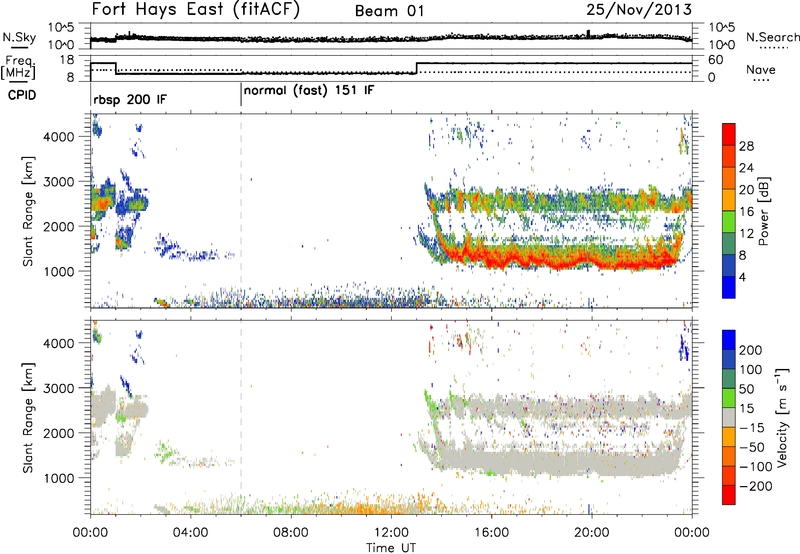The width and height of the screenshot is (800, 554).
Task: Click '-100' on the Velocity colorbar
Action: (x=756, y=466)
